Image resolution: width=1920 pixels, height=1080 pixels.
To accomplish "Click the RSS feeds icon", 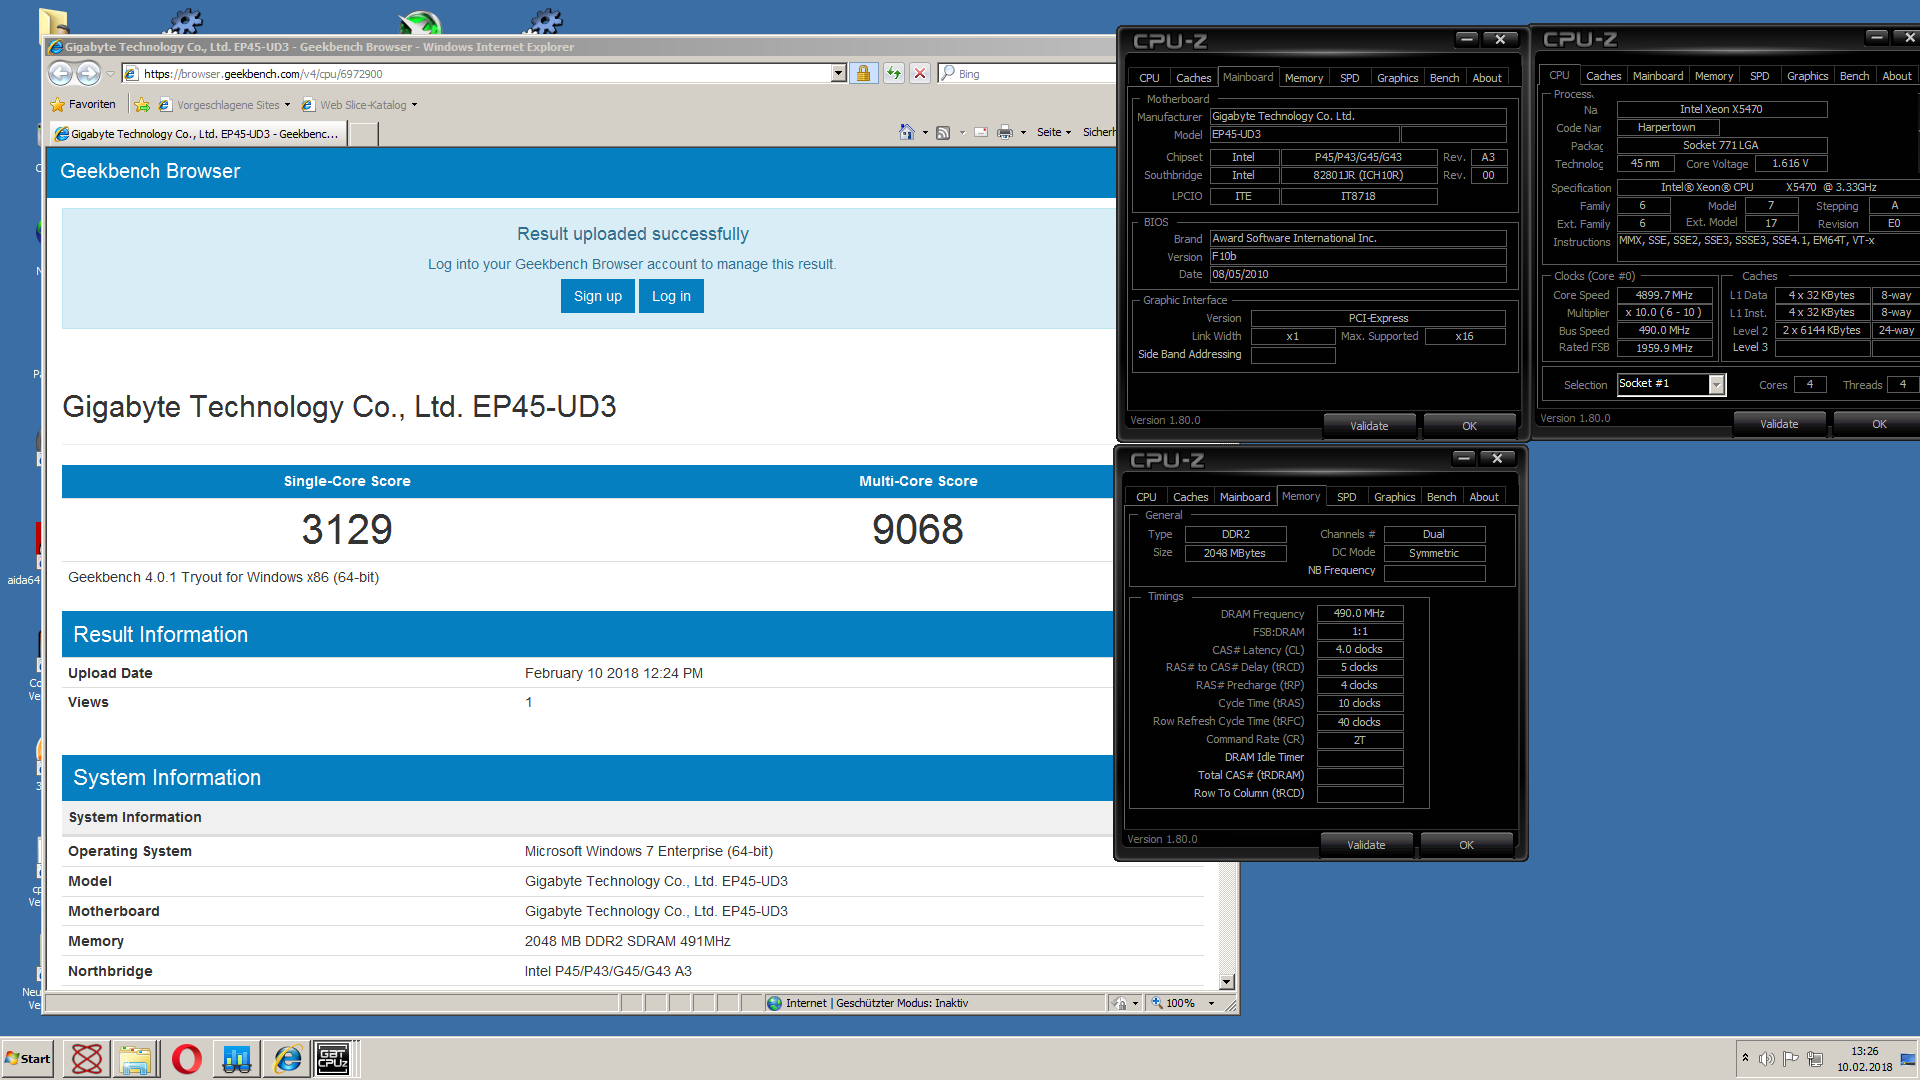I will (x=942, y=132).
